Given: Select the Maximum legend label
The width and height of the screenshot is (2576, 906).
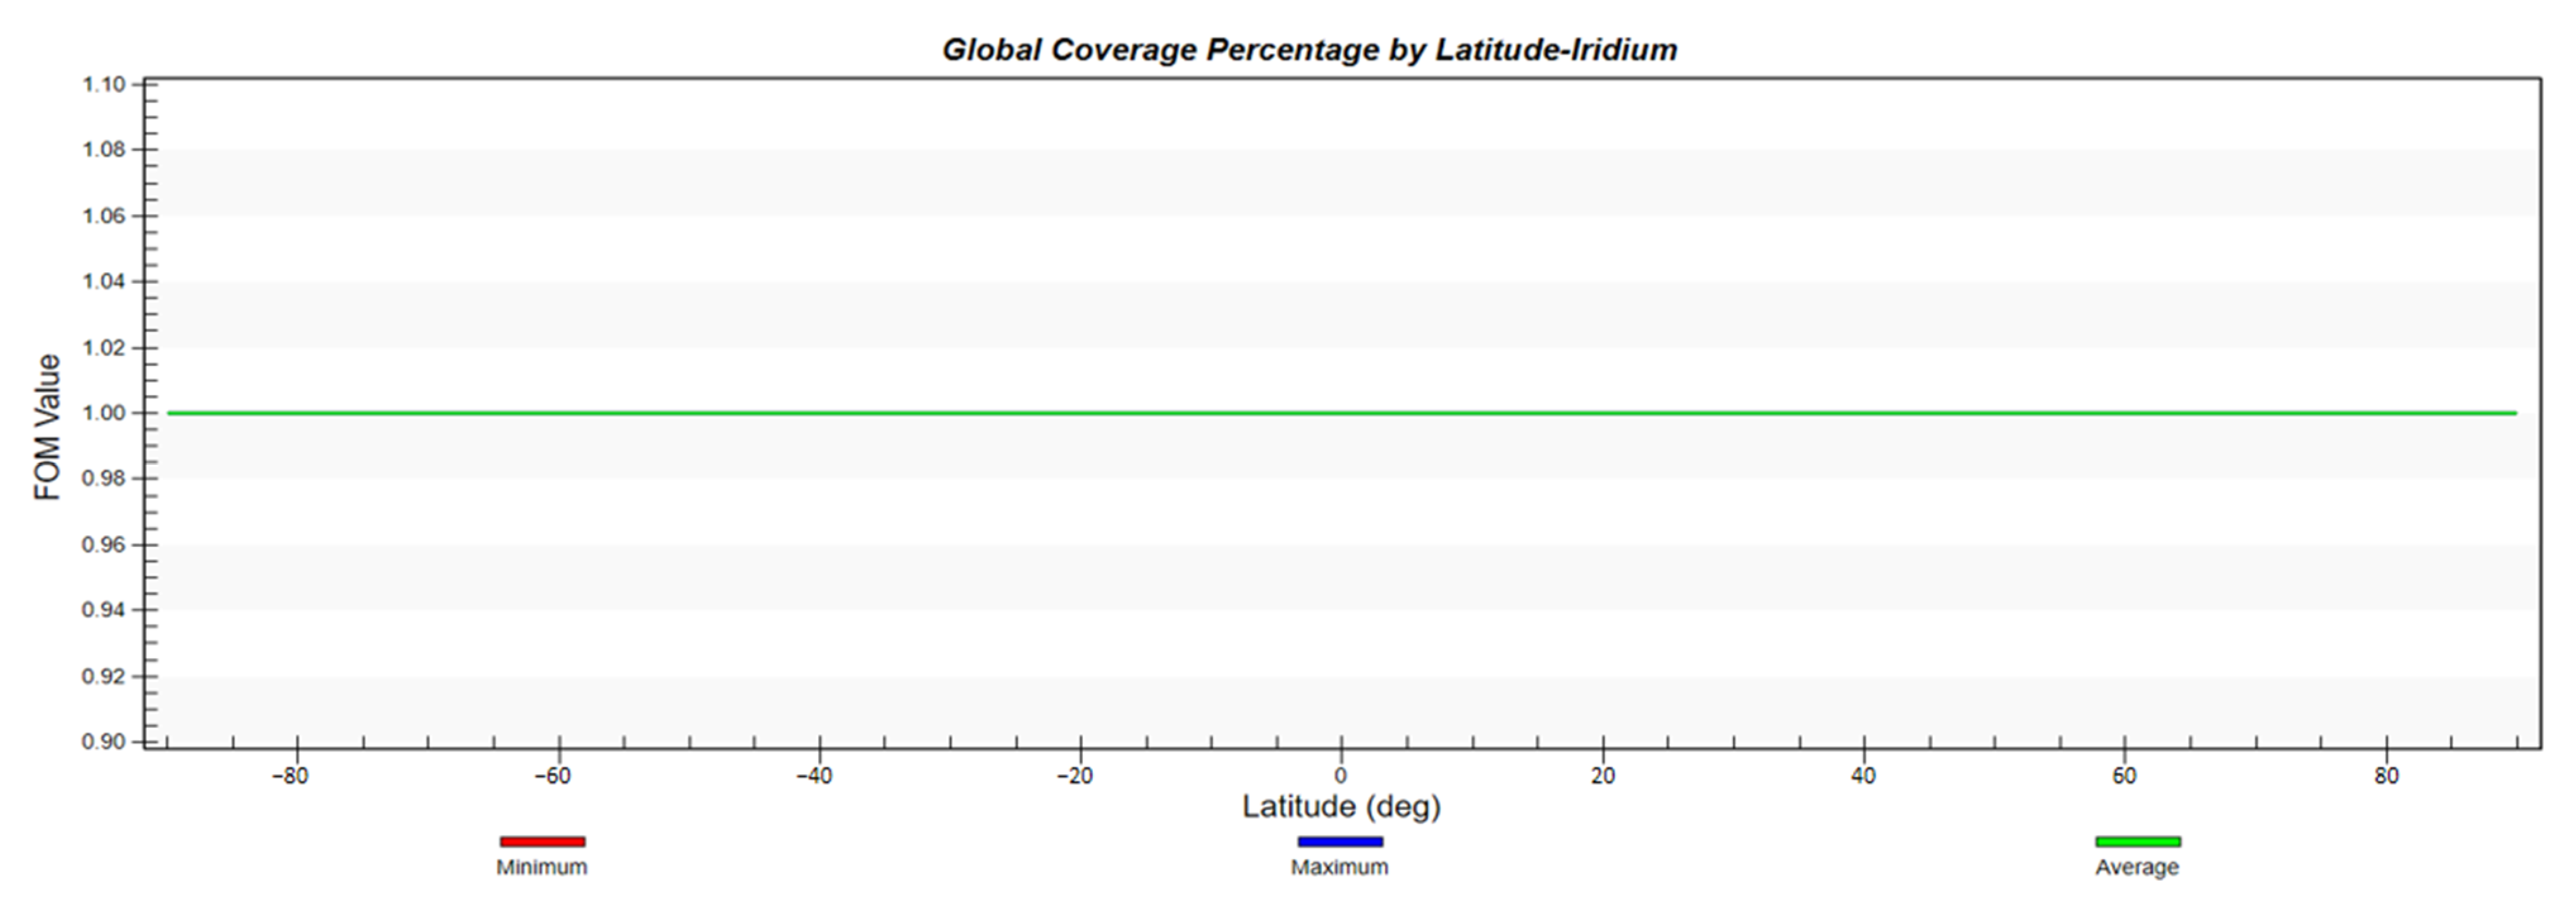Looking at the screenshot, I should click(1339, 867).
